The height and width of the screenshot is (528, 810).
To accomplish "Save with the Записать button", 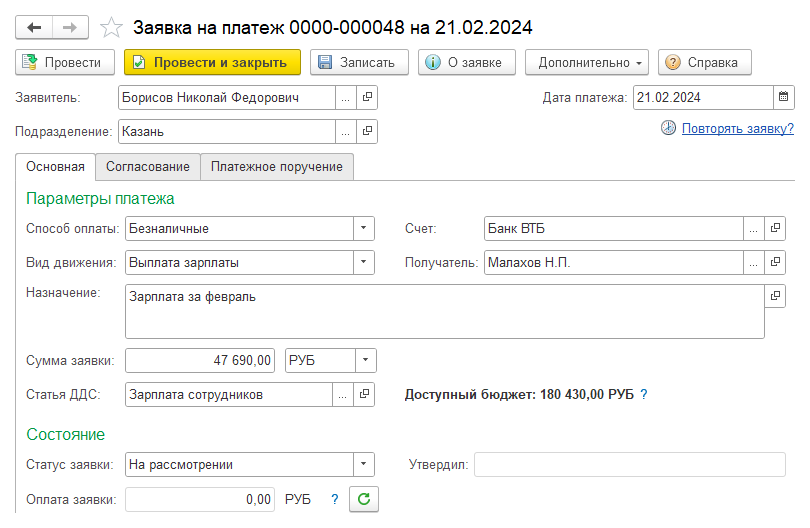I will coord(359,63).
